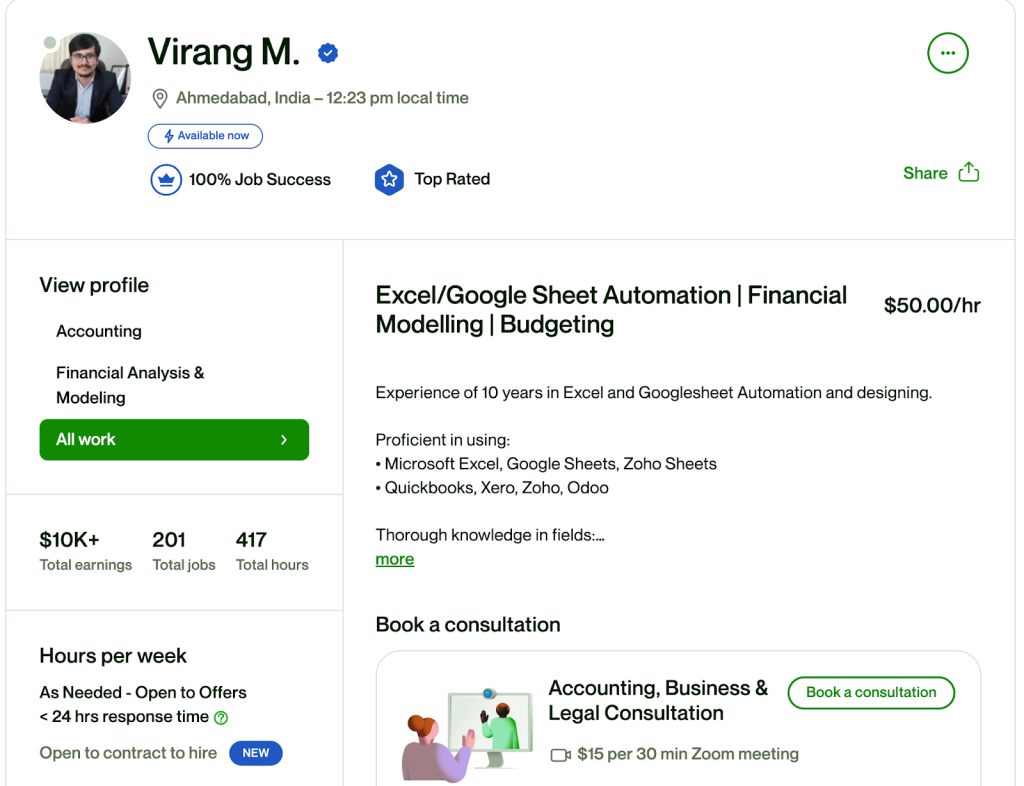Click the Top Rated star badge icon
This screenshot has height=786, width=1024.
point(388,180)
